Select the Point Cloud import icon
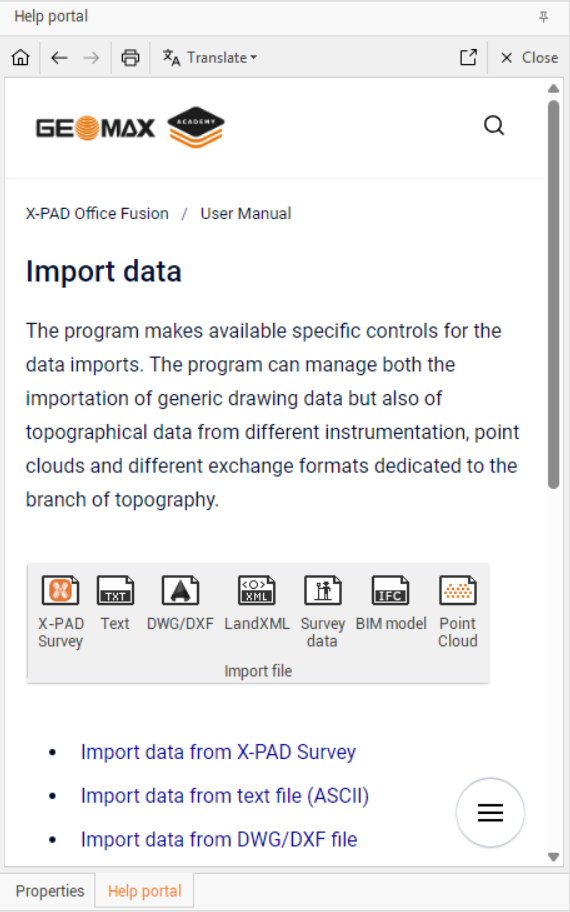Viewport: 570px width, 912px height. click(x=458, y=590)
